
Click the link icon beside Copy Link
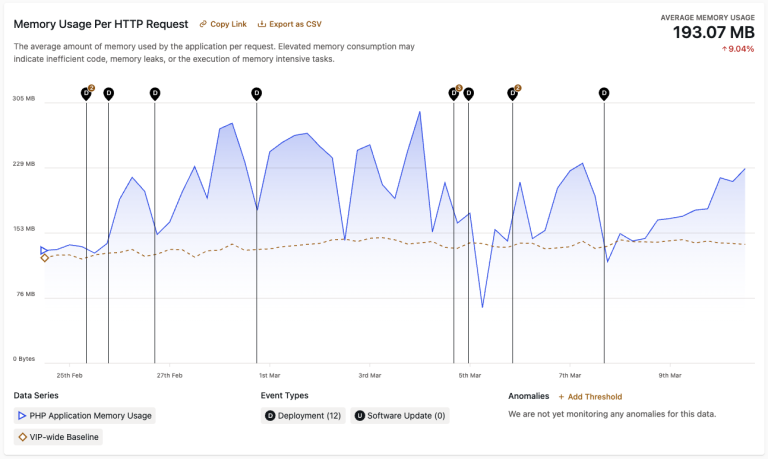tap(203, 24)
